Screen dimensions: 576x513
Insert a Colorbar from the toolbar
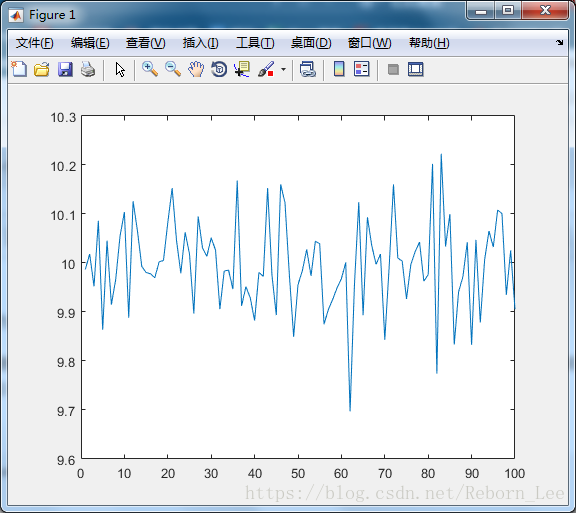pyautogui.click(x=339, y=69)
